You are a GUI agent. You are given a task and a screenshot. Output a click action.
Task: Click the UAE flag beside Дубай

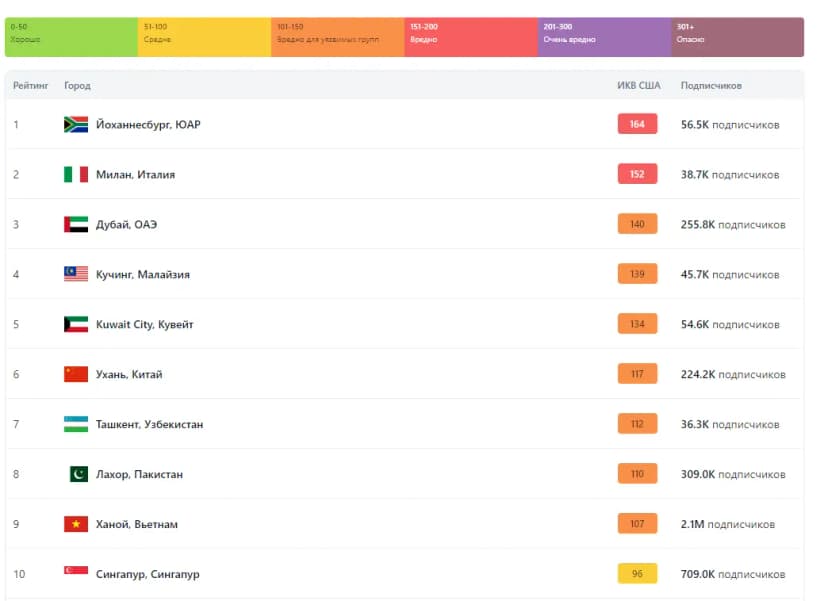tap(76, 224)
